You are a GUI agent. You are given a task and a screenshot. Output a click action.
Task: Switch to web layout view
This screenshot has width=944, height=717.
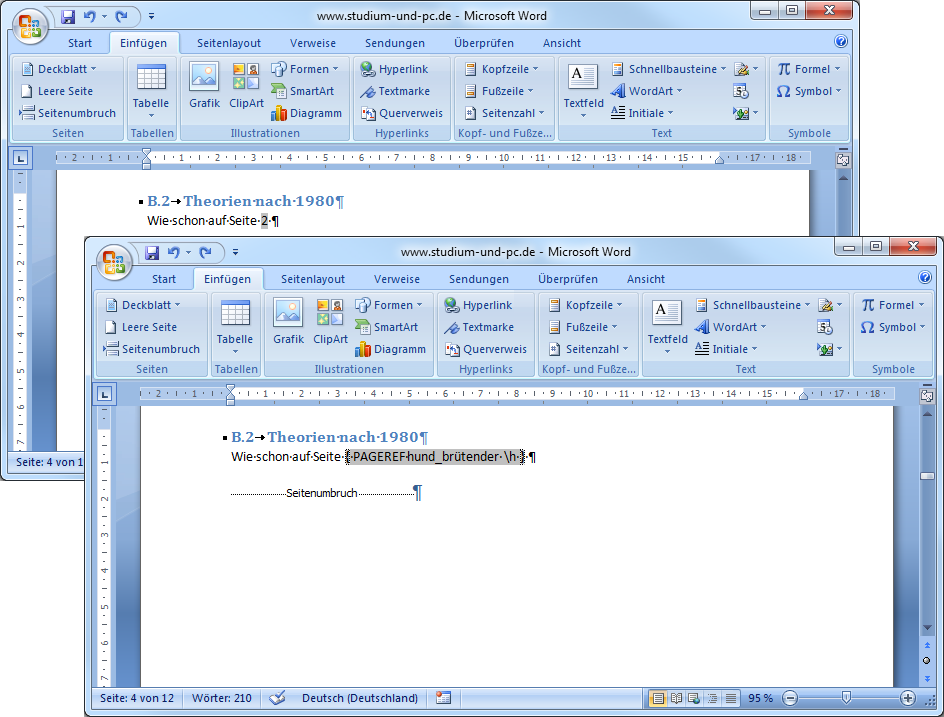(694, 698)
